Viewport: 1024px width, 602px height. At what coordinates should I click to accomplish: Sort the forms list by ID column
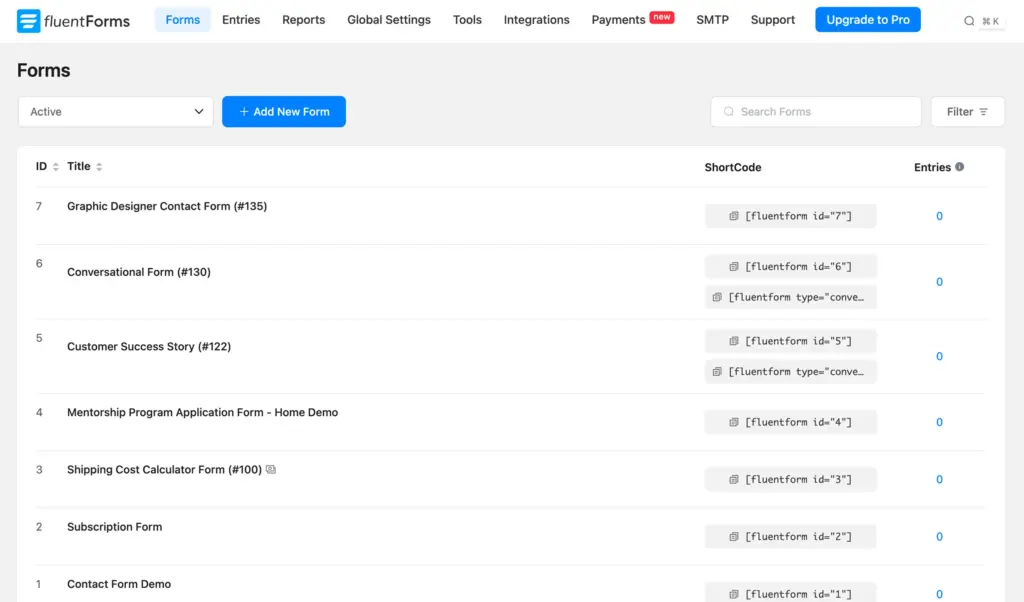pos(55,167)
